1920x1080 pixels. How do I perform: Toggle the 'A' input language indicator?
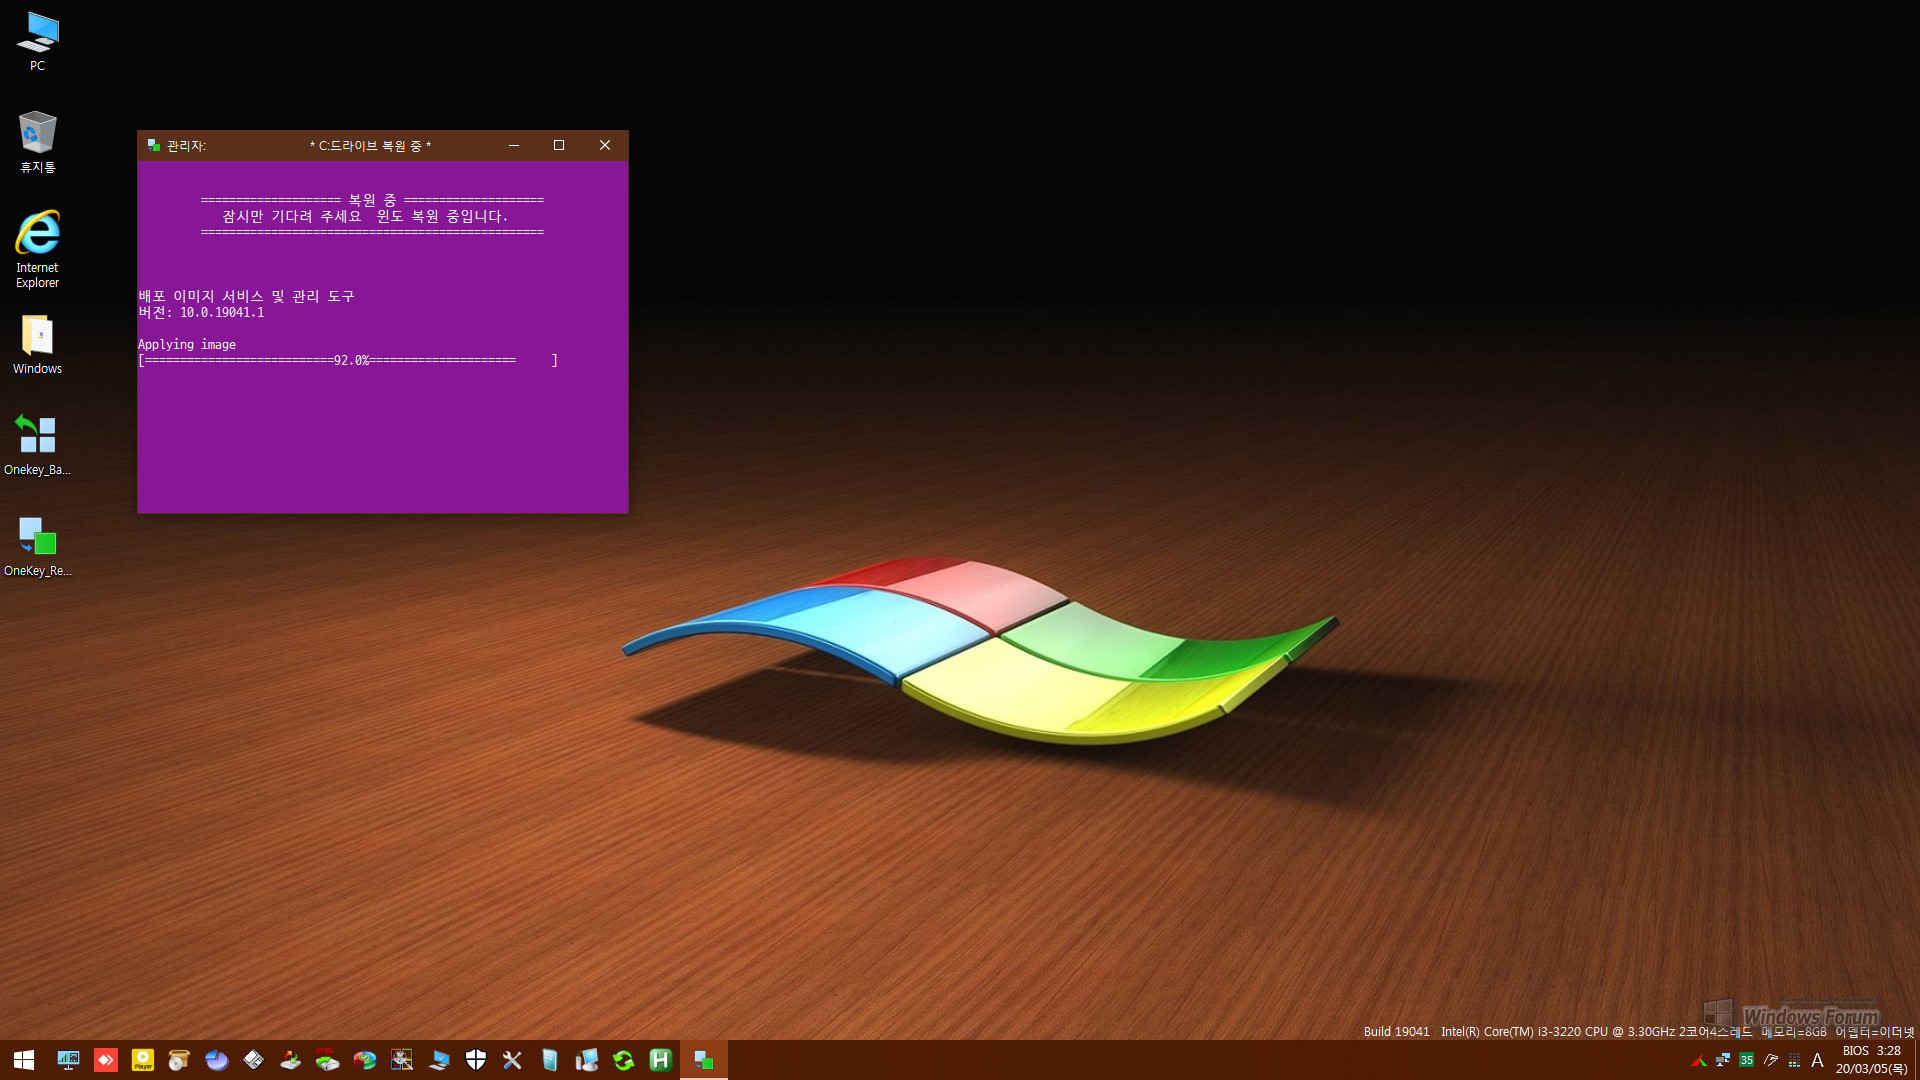1818,1060
